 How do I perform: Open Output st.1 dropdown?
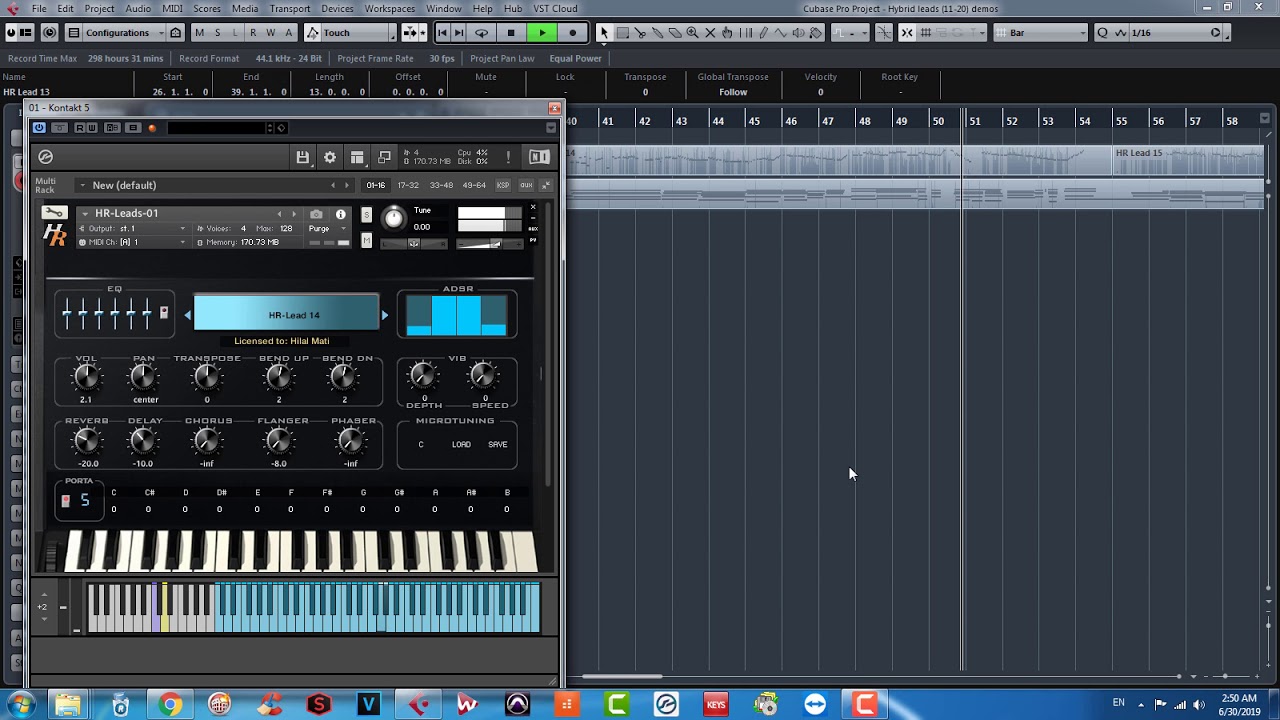(133, 229)
